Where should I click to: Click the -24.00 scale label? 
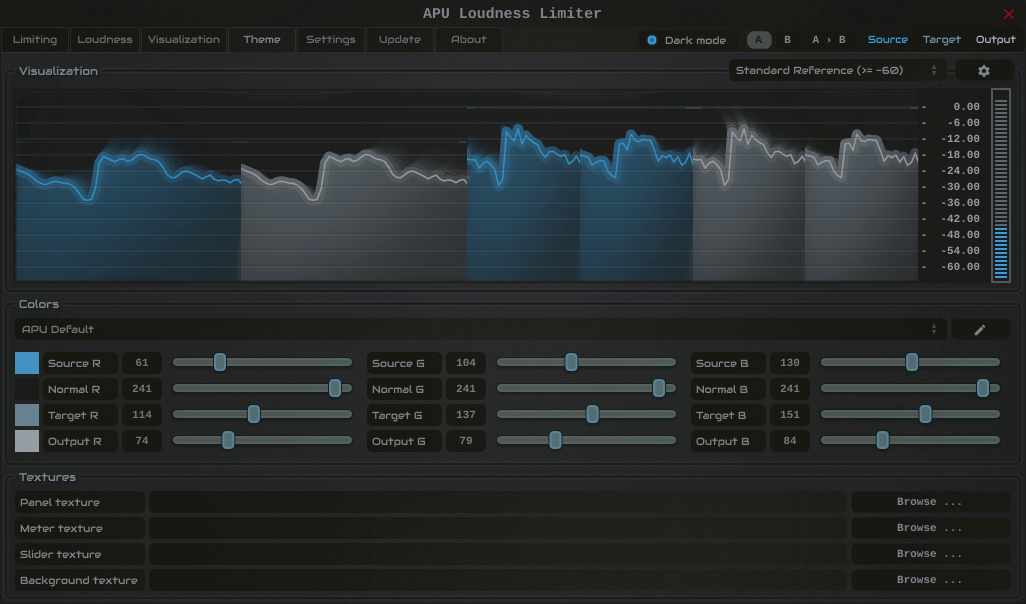[x=960, y=171]
